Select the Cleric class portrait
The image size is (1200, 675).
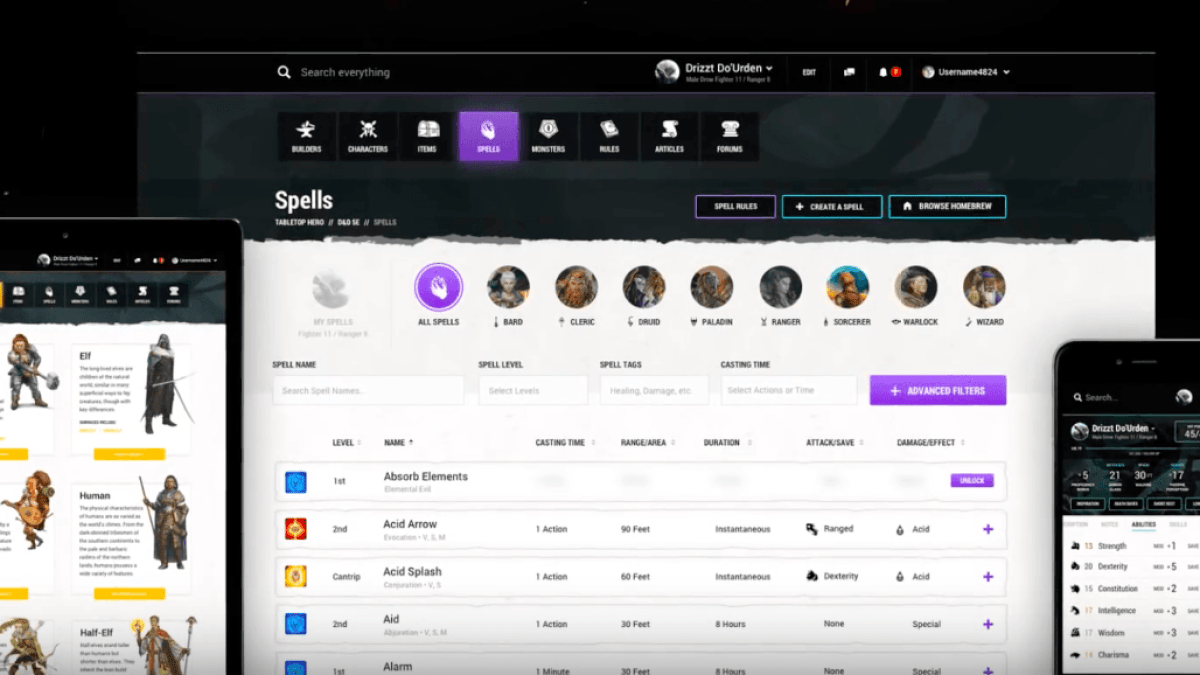pyautogui.click(x=576, y=287)
